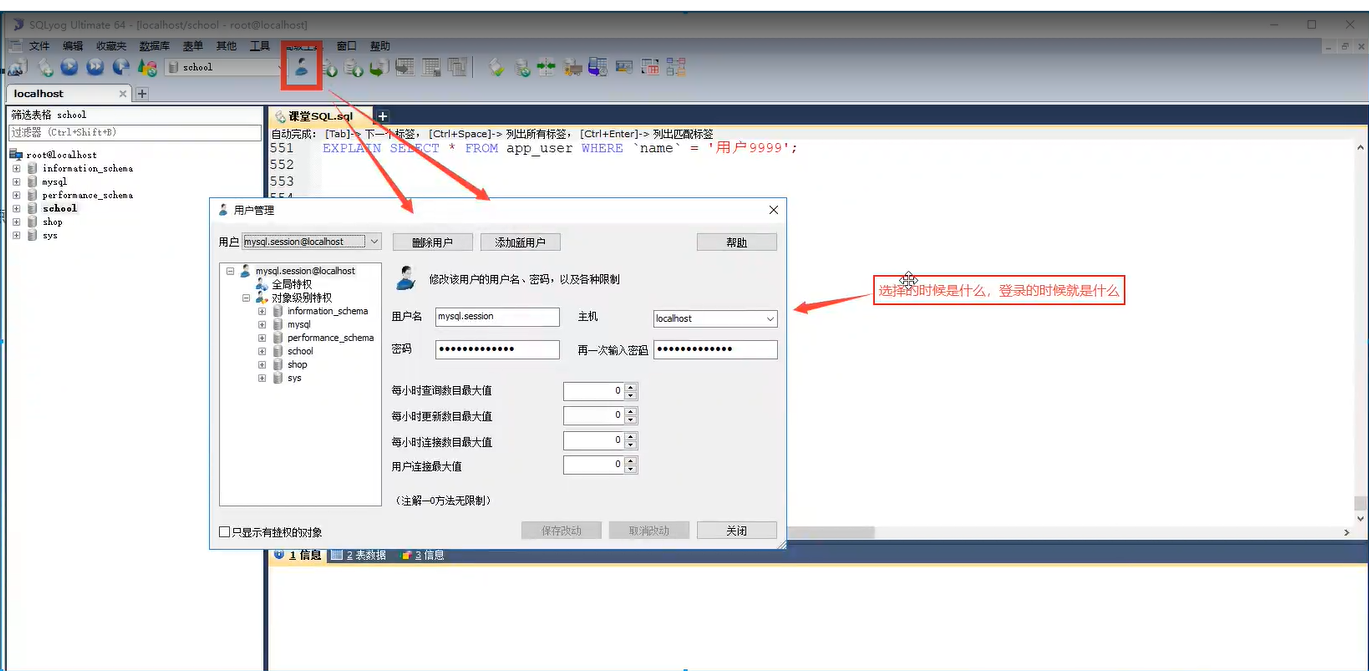This screenshot has height=671, width=1369.
Task: Click the green-up-arrow database export icon
Action: tap(353, 67)
